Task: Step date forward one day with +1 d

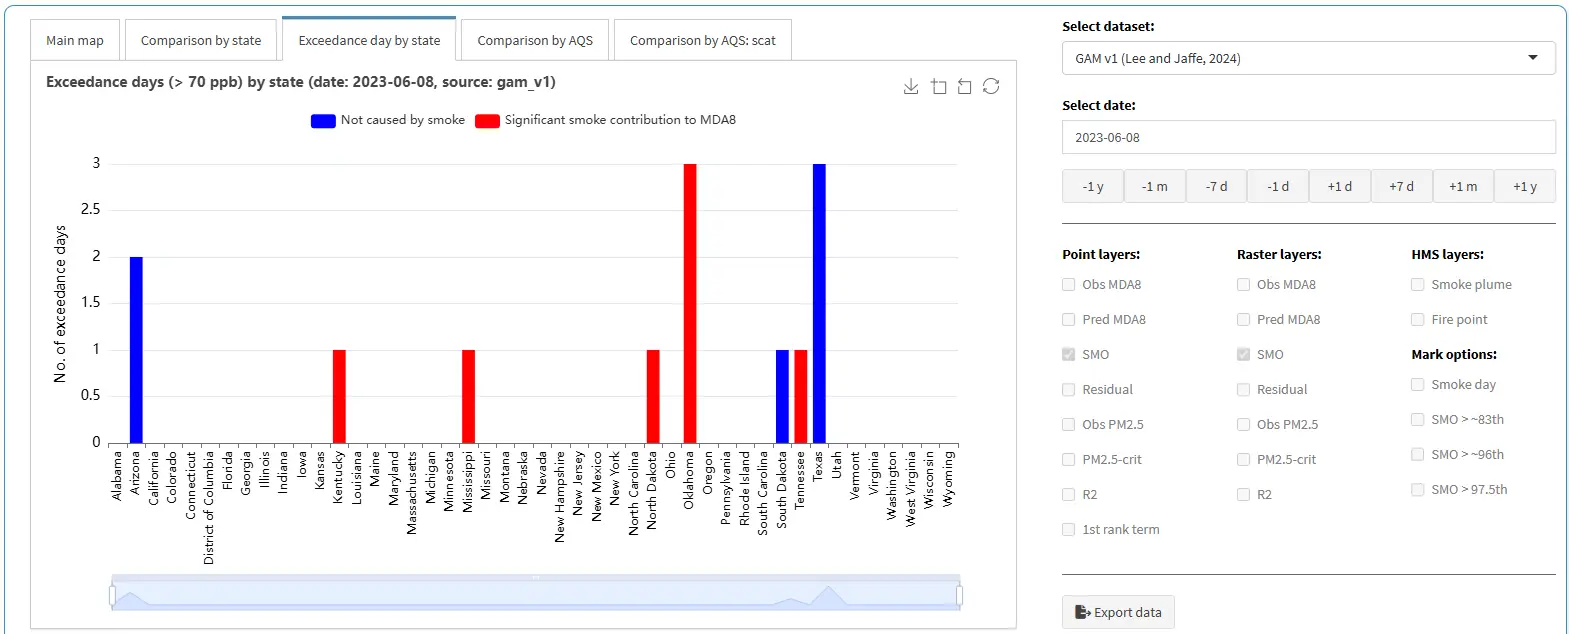Action: click(x=1339, y=187)
